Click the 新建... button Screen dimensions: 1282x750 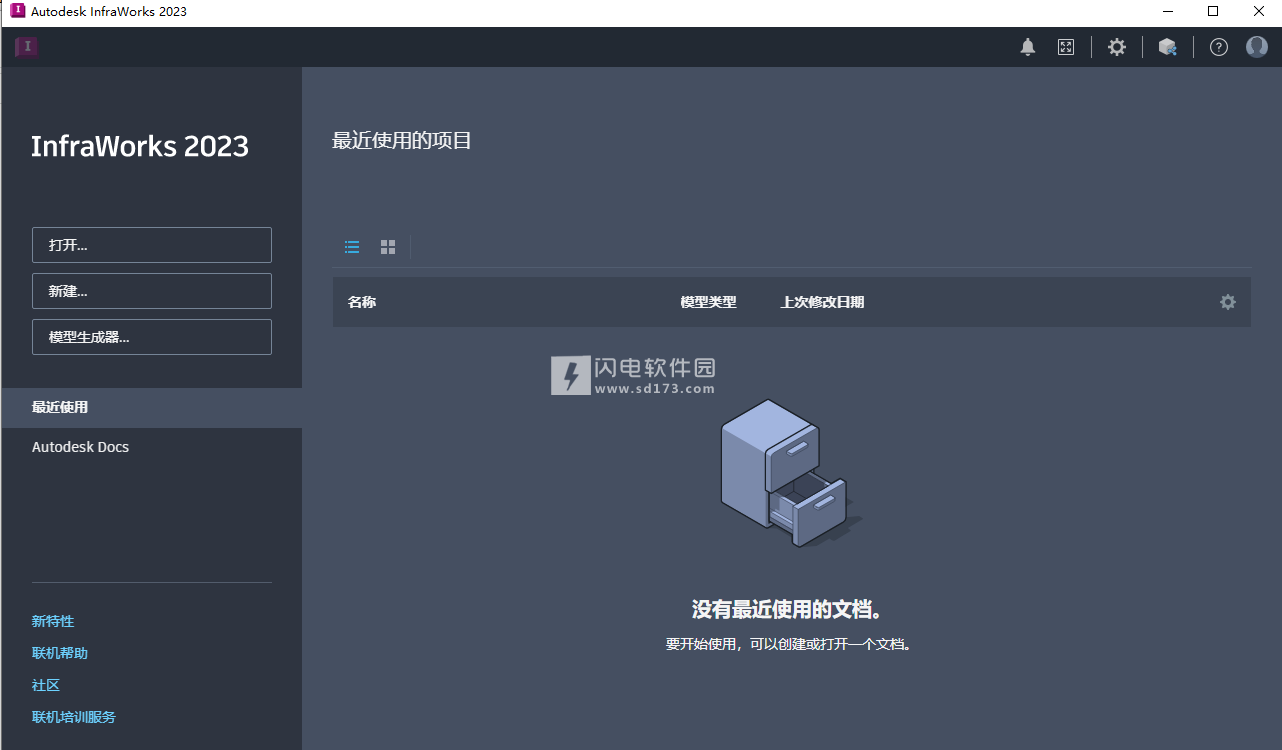[x=152, y=291]
